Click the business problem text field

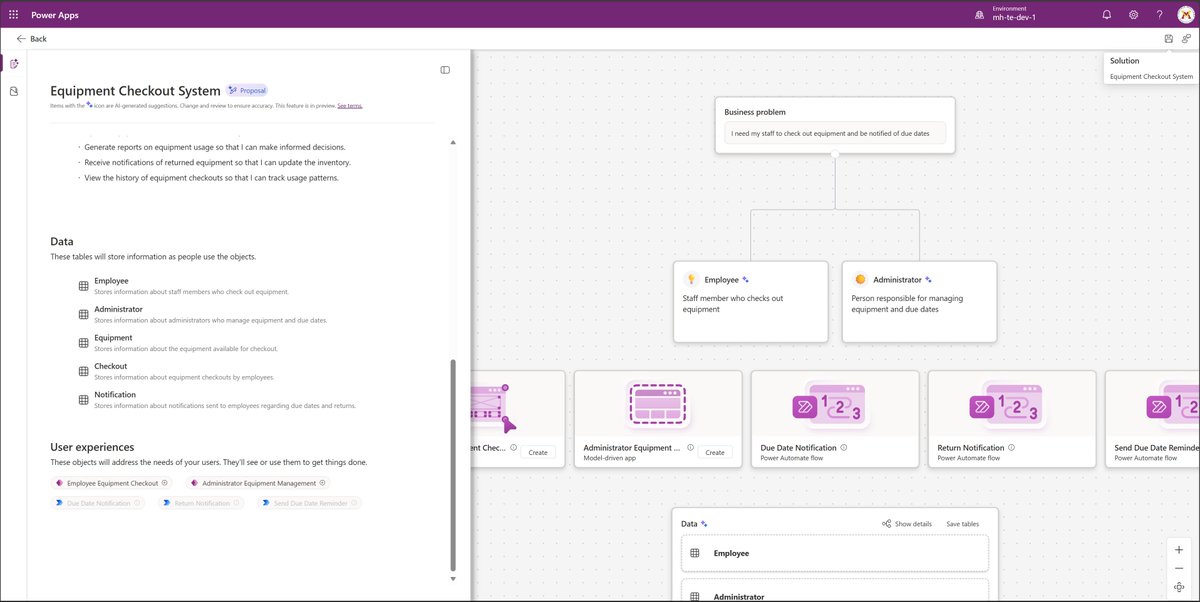pos(834,133)
